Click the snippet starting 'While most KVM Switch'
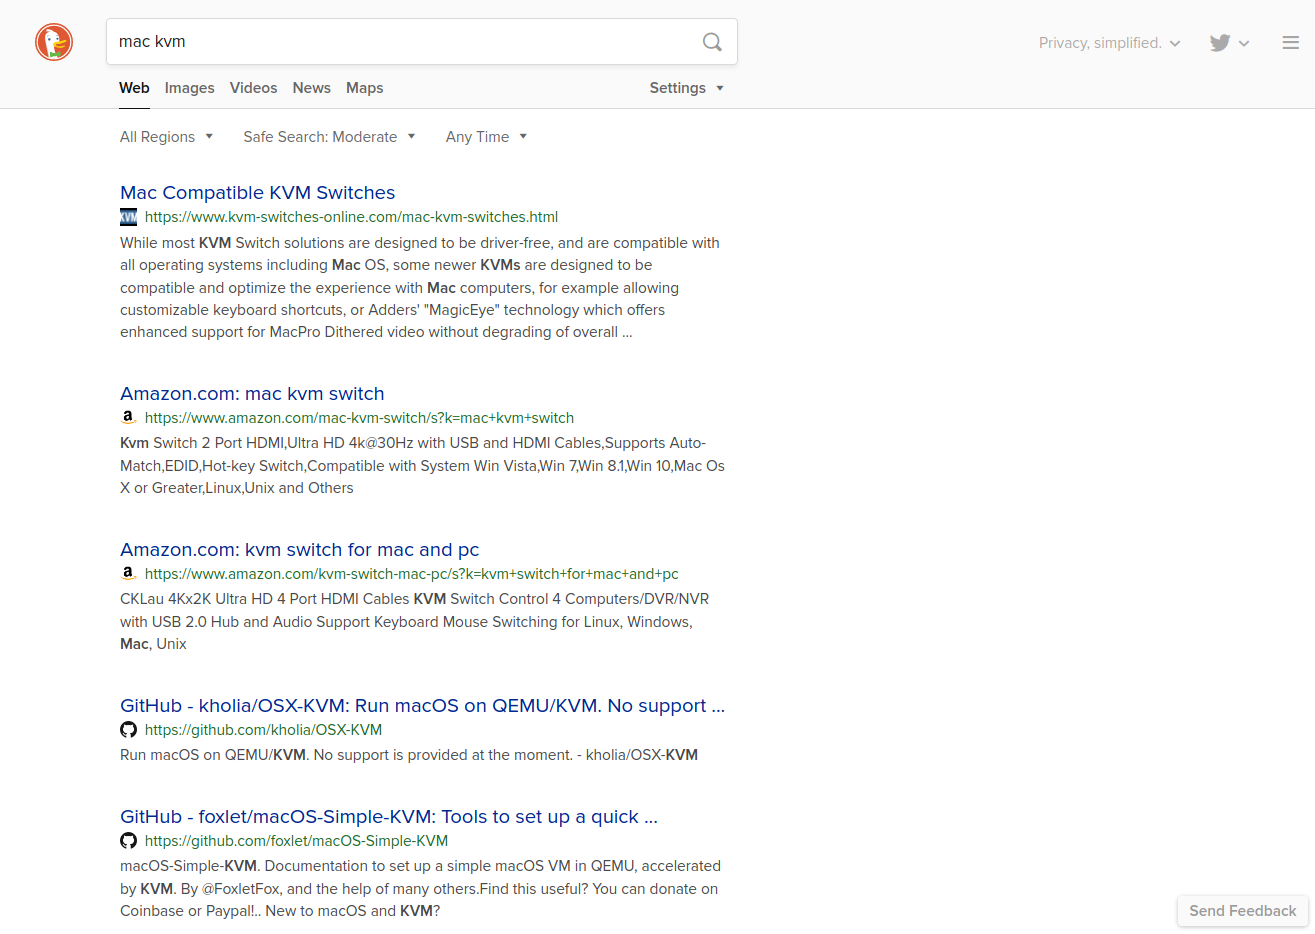Viewport: 1315px width, 934px height. pos(420,288)
